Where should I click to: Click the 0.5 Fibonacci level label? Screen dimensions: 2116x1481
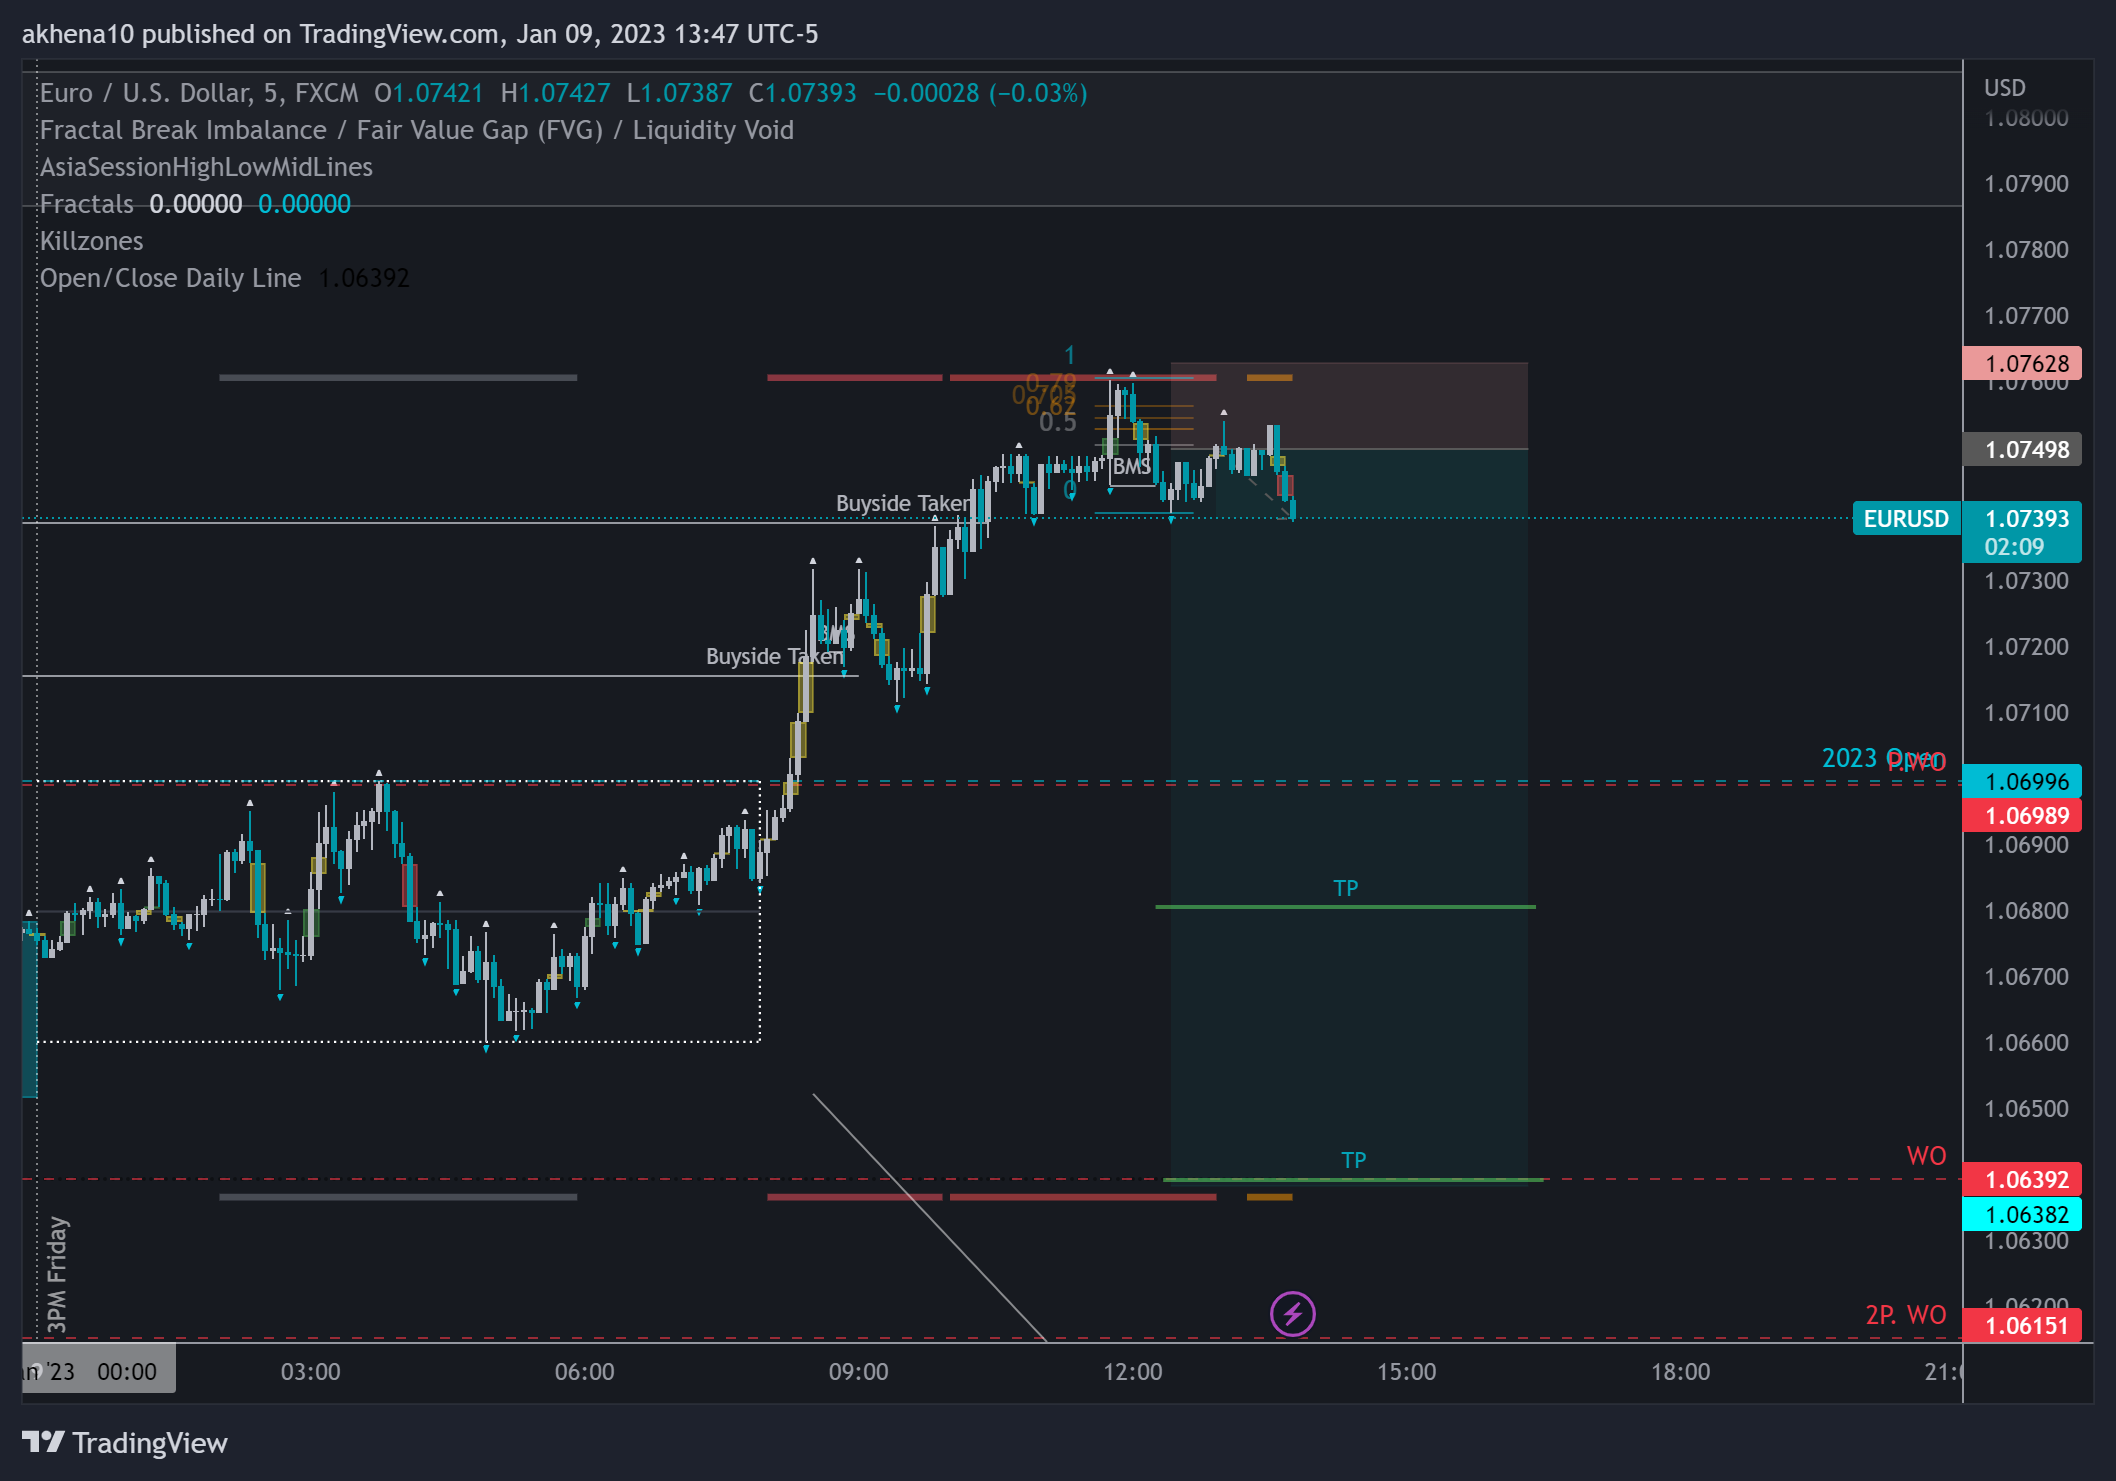1057,423
